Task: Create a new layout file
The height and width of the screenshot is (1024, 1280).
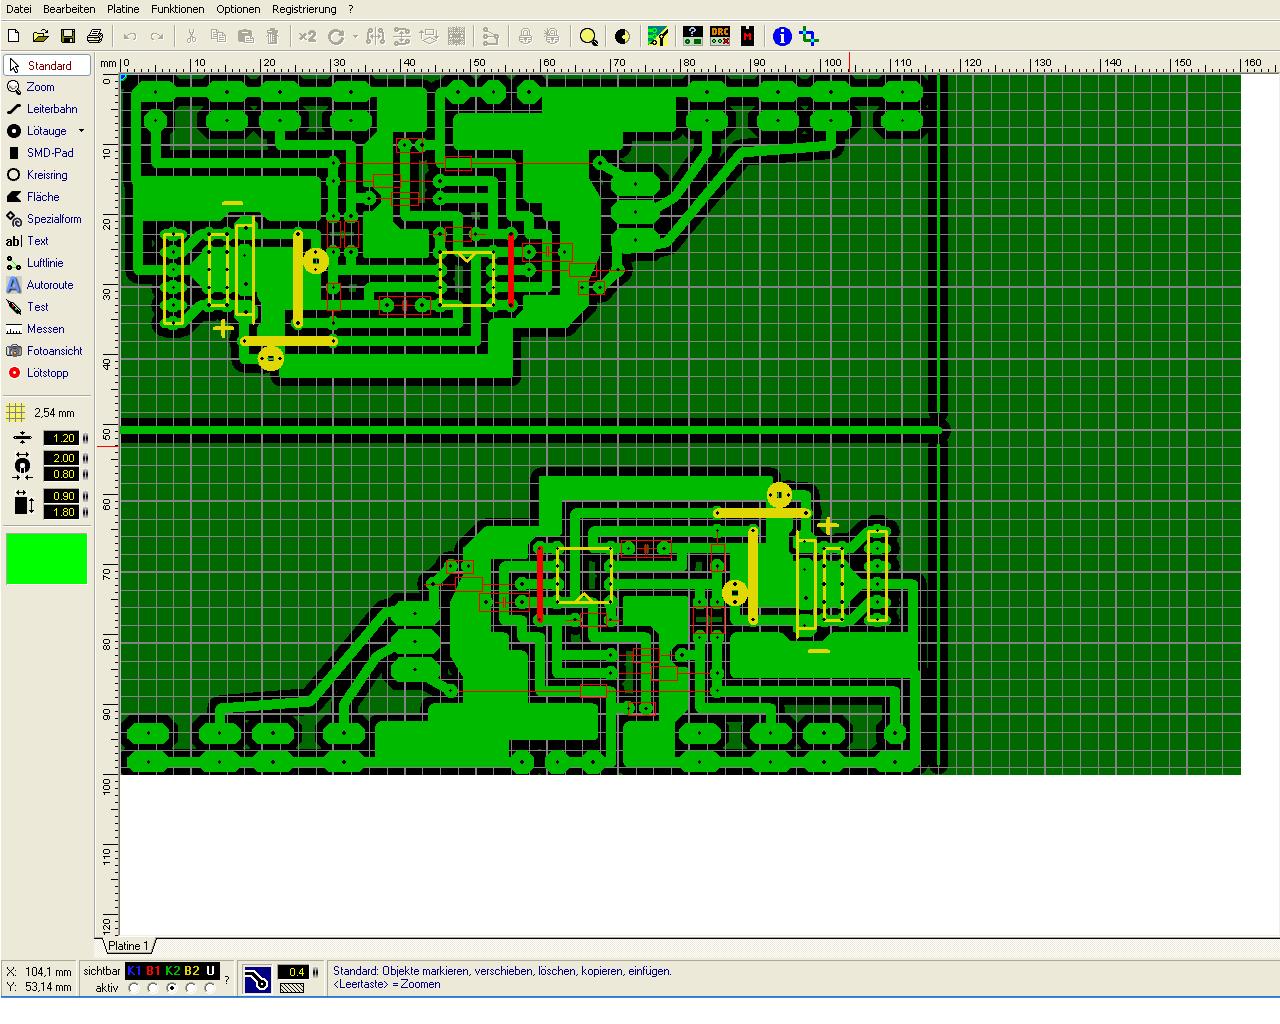Action: [x=14, y=36]
